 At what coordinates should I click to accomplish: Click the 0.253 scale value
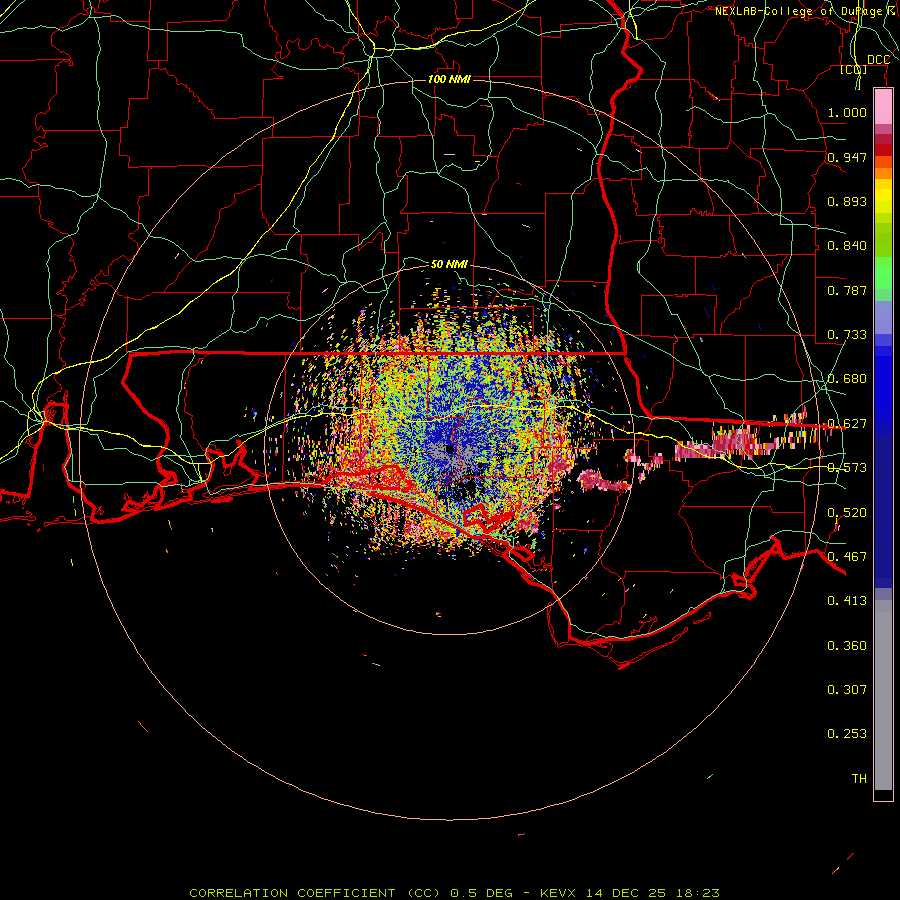pos(847,734)
